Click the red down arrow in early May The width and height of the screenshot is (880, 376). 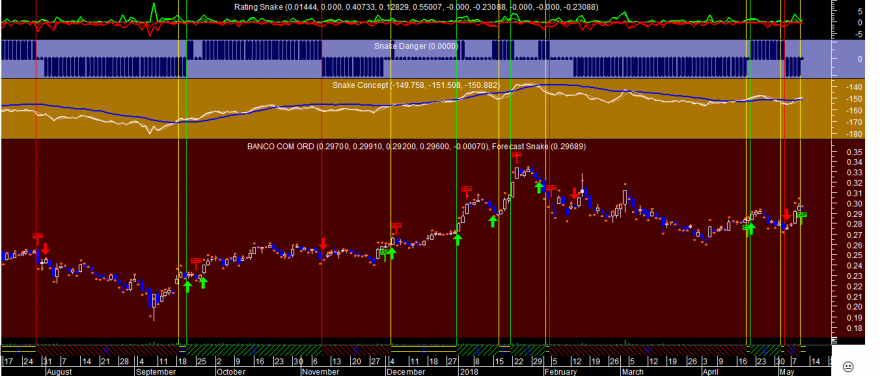[x=786, y=214]
